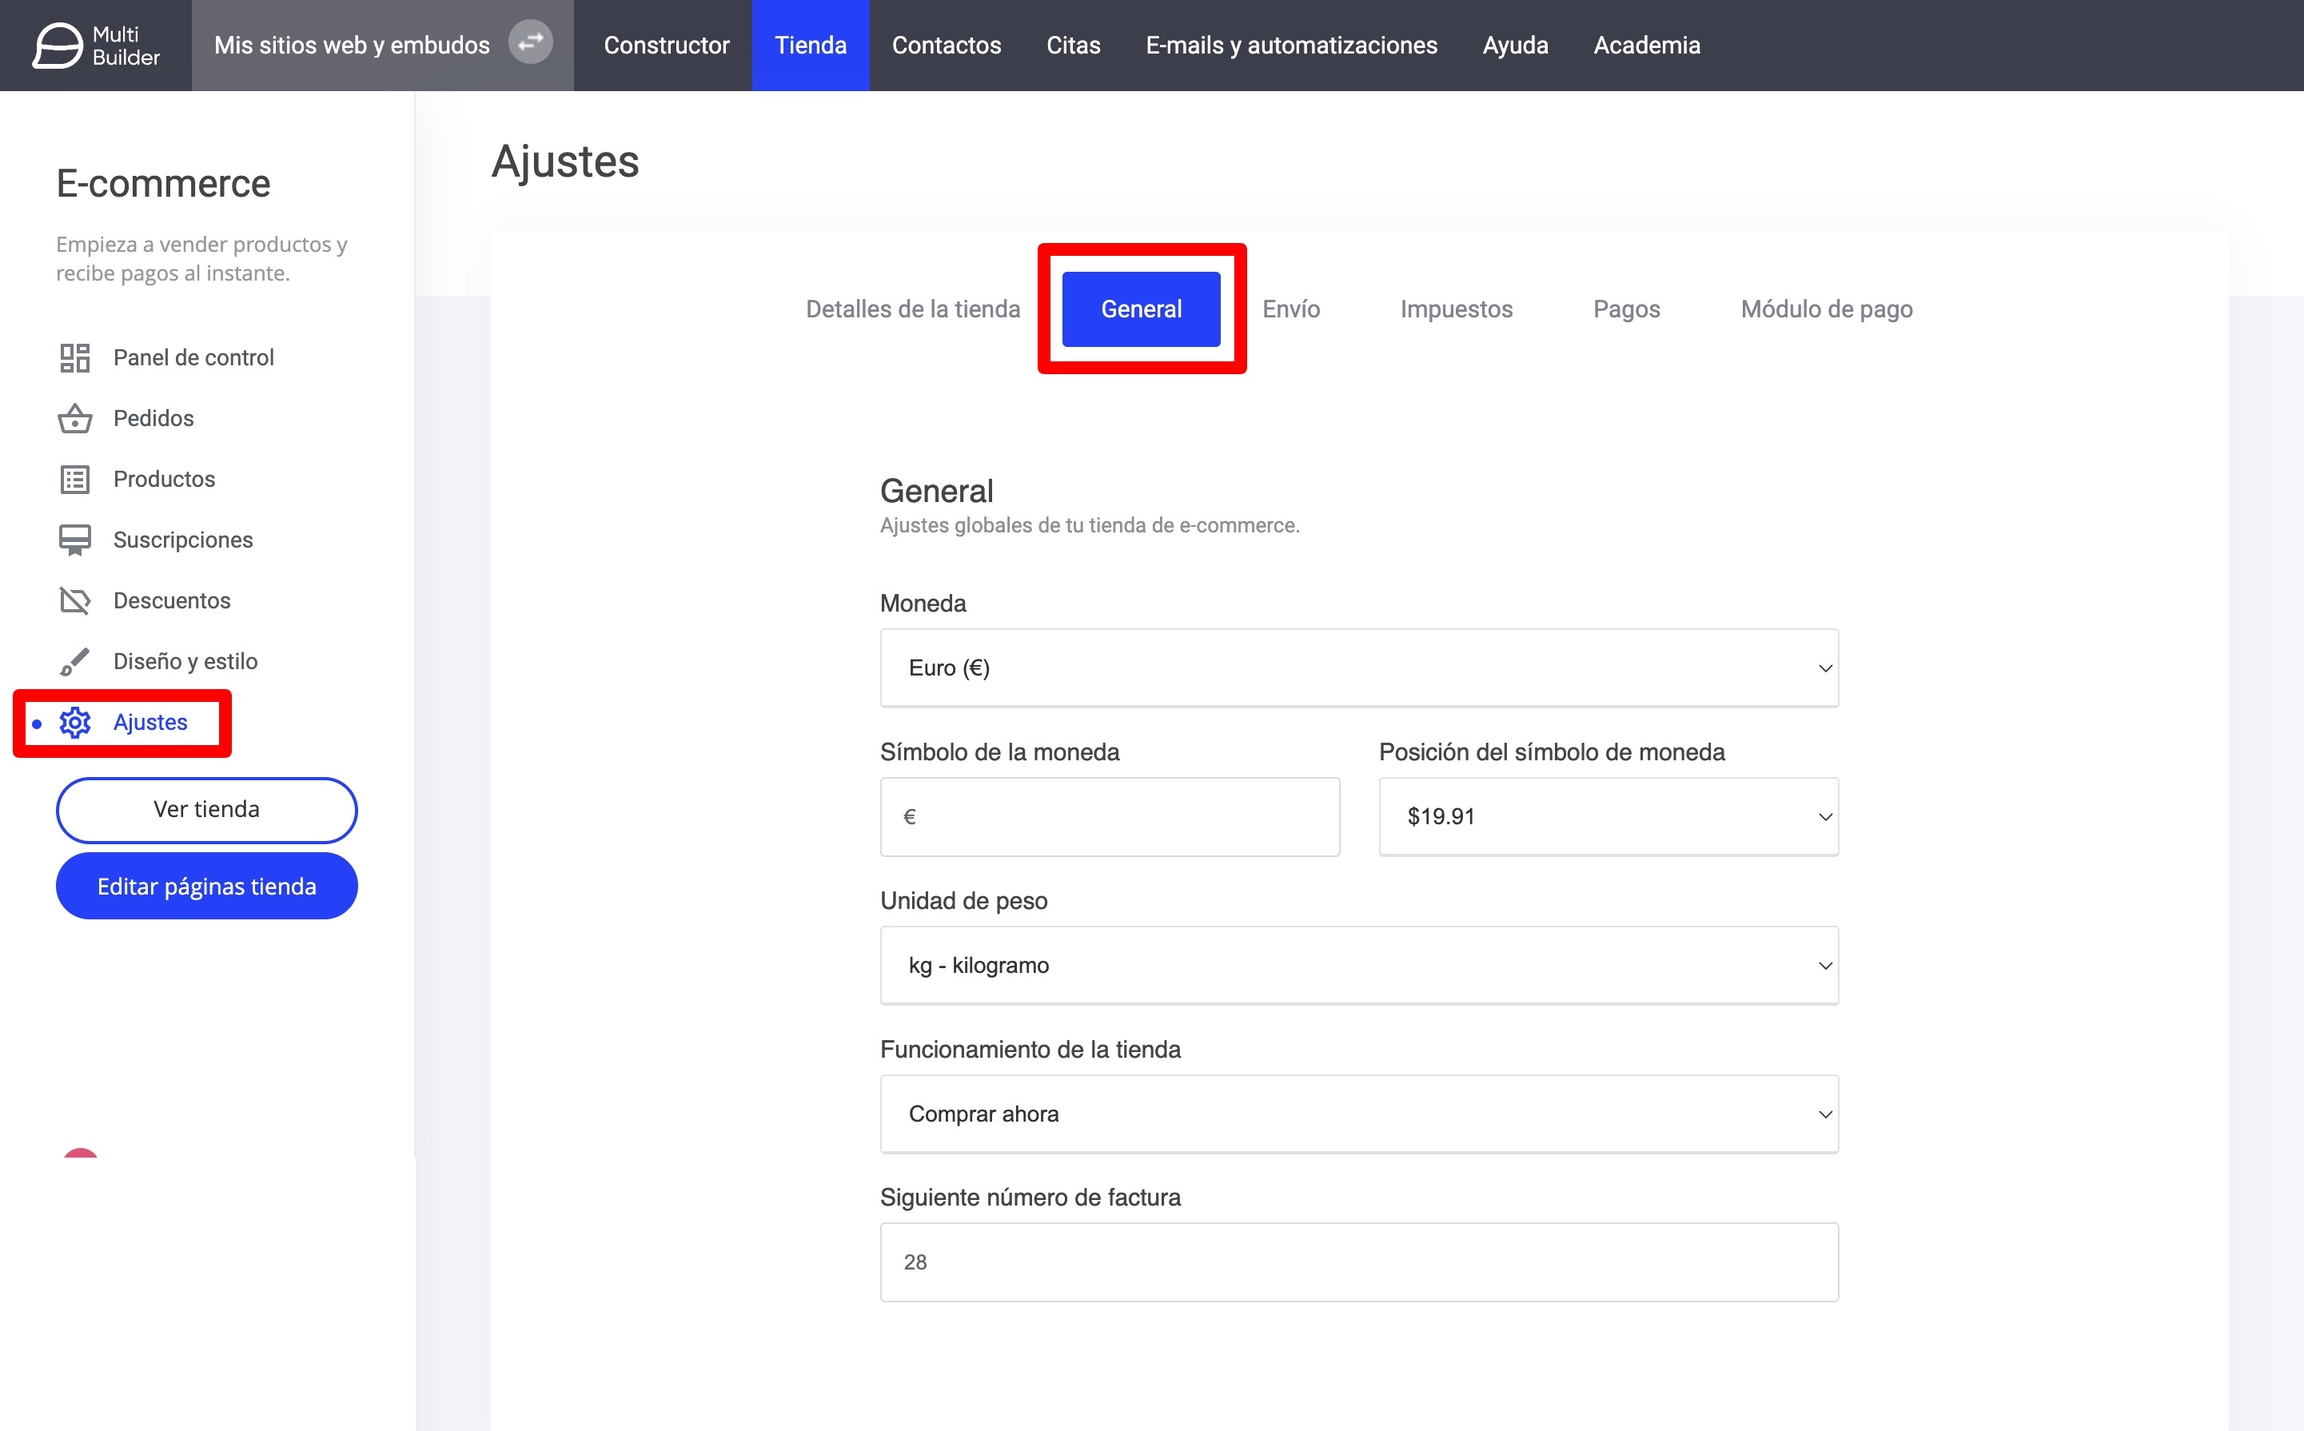2304x1431 pixels.
Task: Click the Descuentos tag icon
Action: (75, 600)
